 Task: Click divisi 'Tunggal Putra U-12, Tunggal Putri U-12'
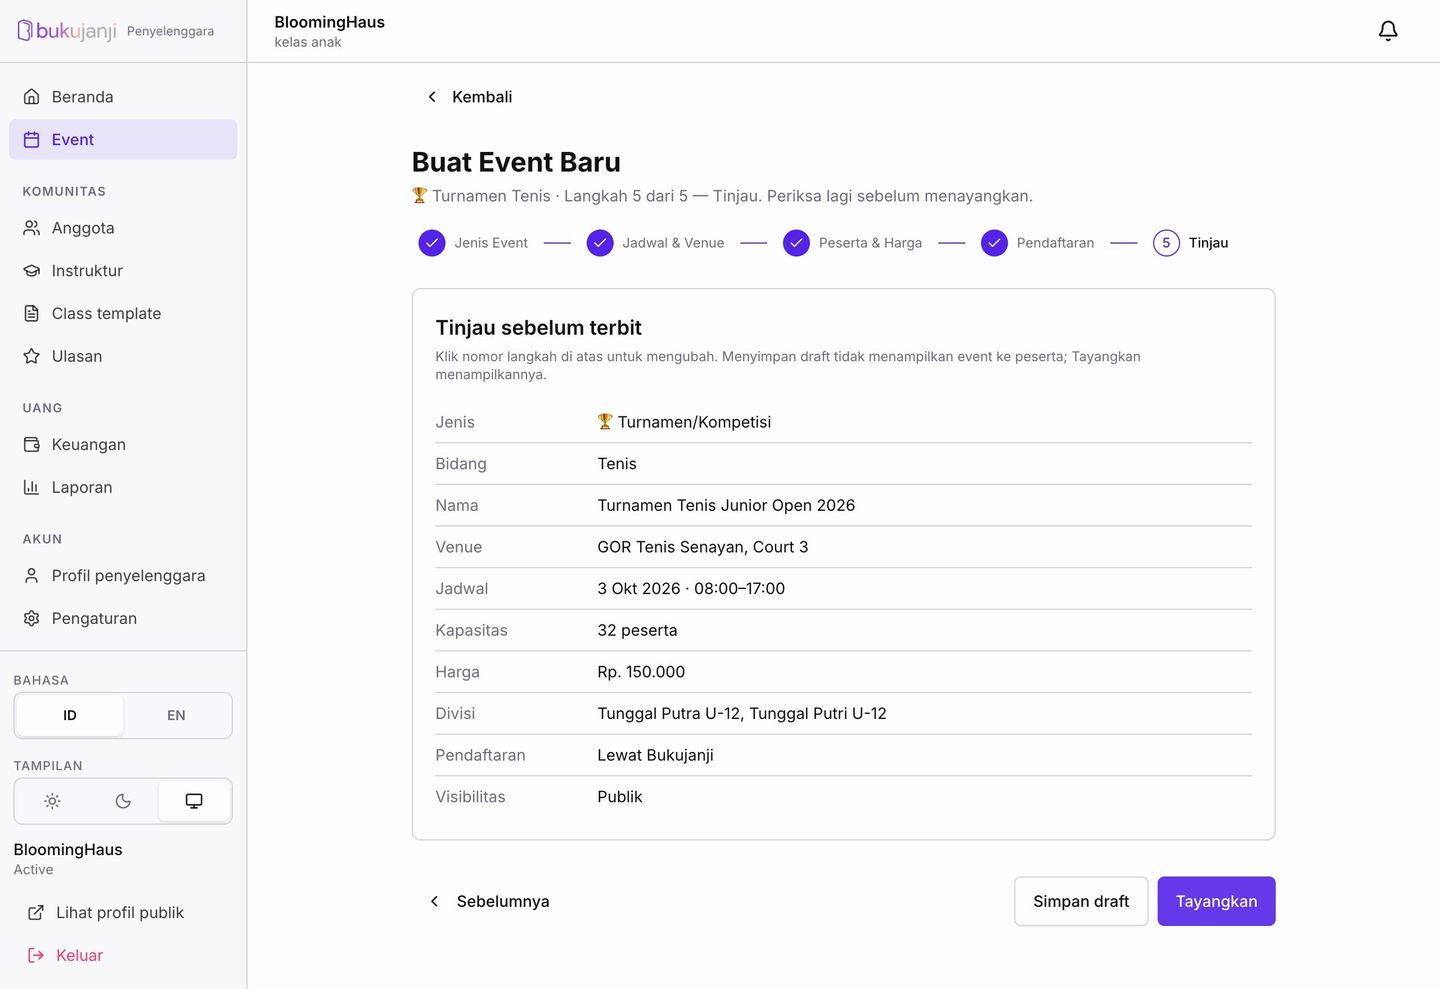pos(742,714)
